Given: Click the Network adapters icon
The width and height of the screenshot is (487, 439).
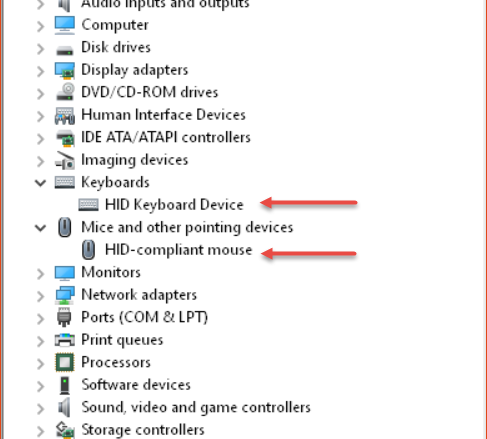Looking at the screenshot, I should (x=65, y=295).
